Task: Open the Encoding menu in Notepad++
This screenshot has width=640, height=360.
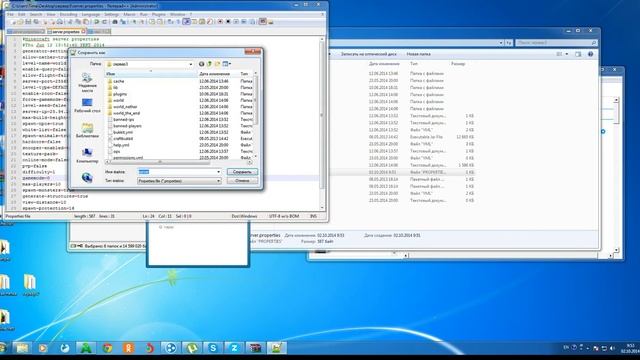Action: click(x=68, y=14)
